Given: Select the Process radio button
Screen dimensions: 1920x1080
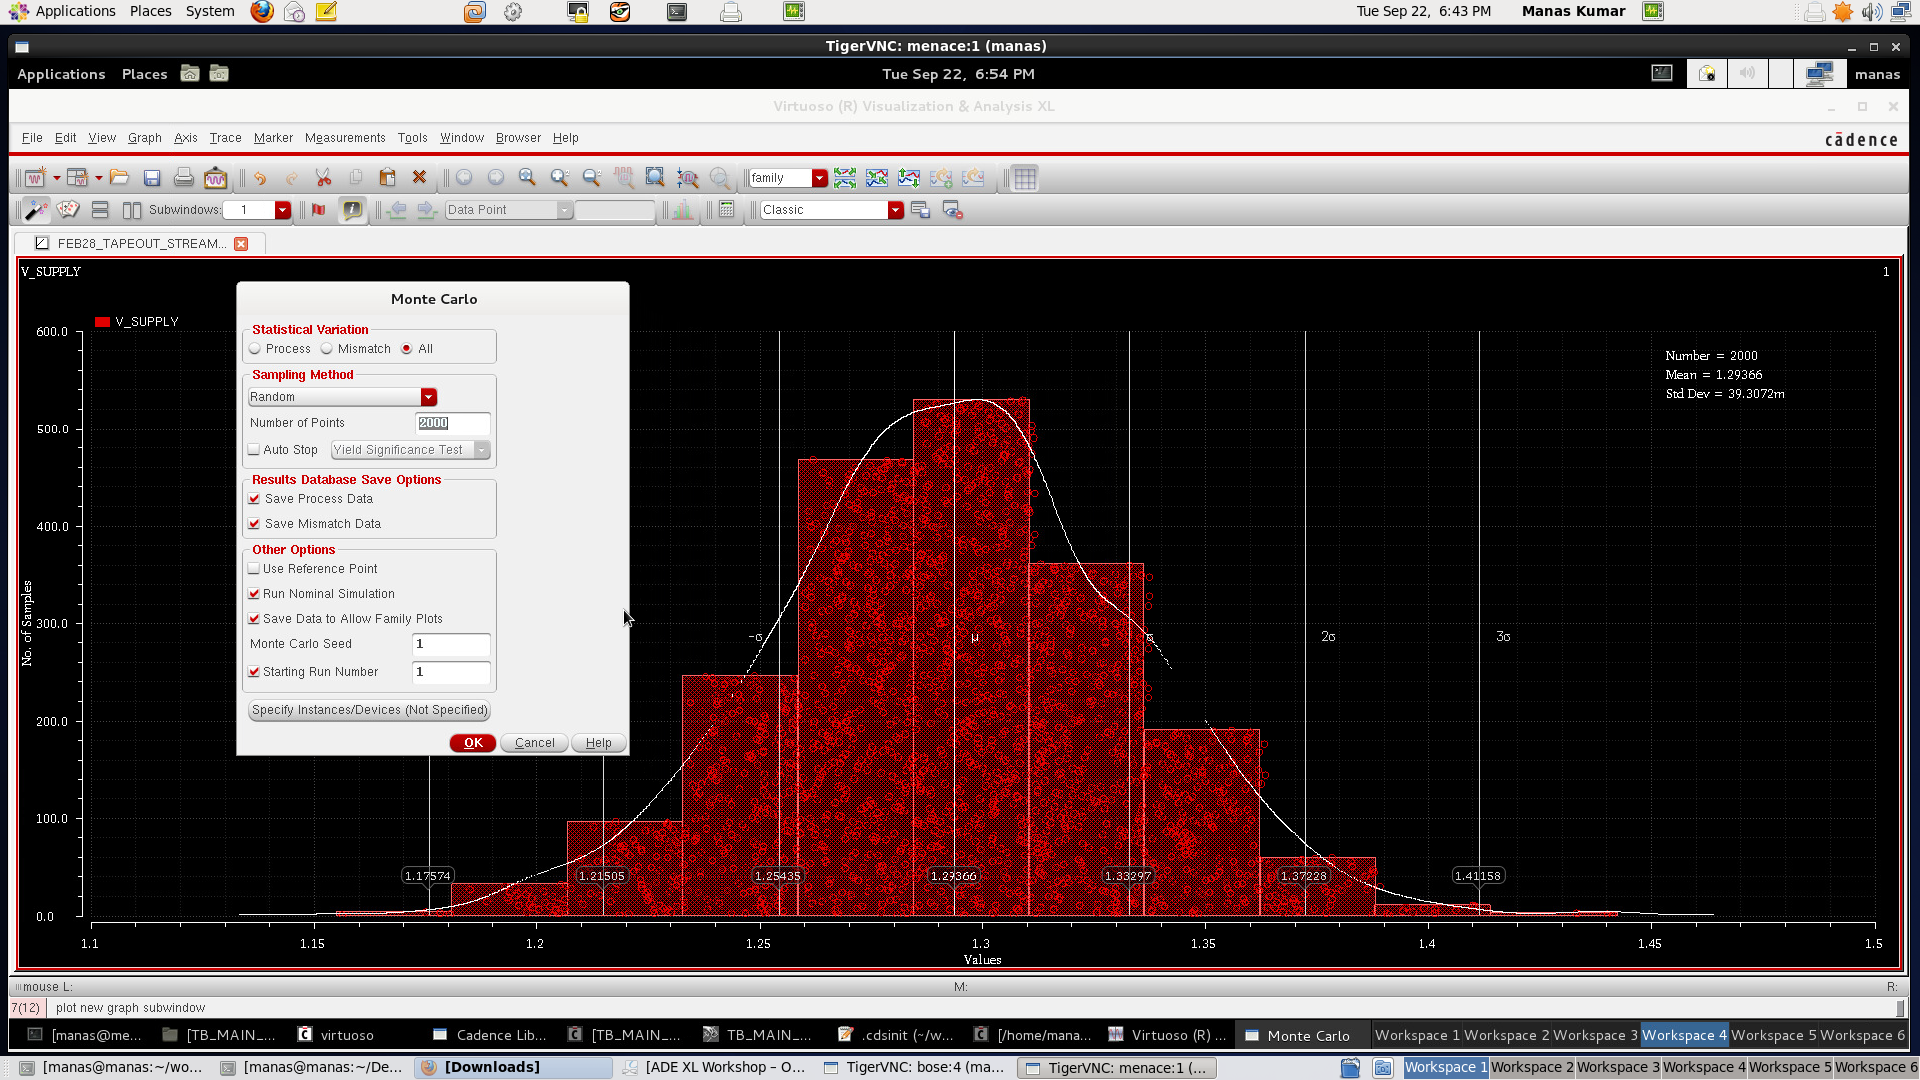Looking at the screenshot, I should (255, 349).
